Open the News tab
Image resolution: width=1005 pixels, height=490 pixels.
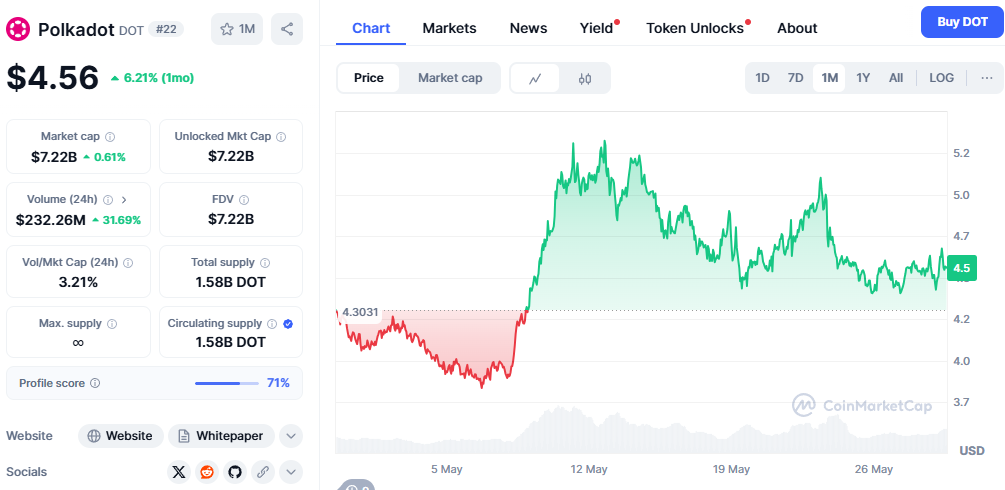tap(528, 28)
